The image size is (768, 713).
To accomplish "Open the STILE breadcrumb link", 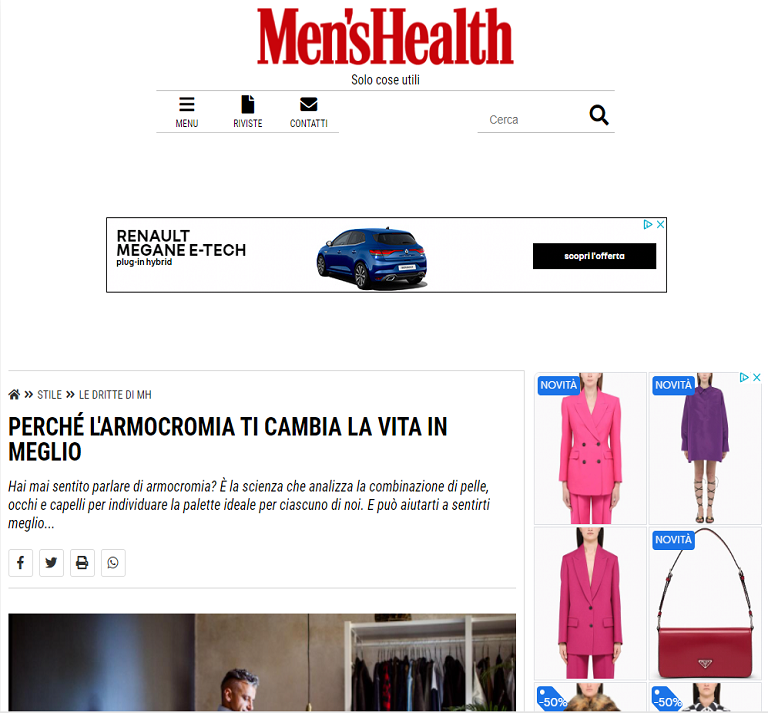I will point(49,395).
